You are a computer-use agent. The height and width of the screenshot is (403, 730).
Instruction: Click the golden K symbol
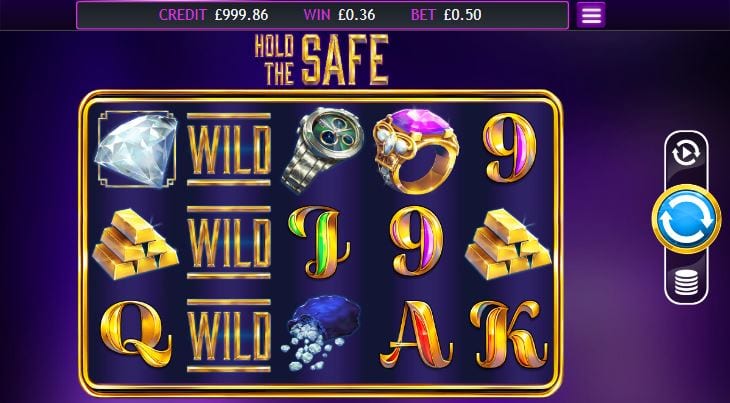(508, 334)
